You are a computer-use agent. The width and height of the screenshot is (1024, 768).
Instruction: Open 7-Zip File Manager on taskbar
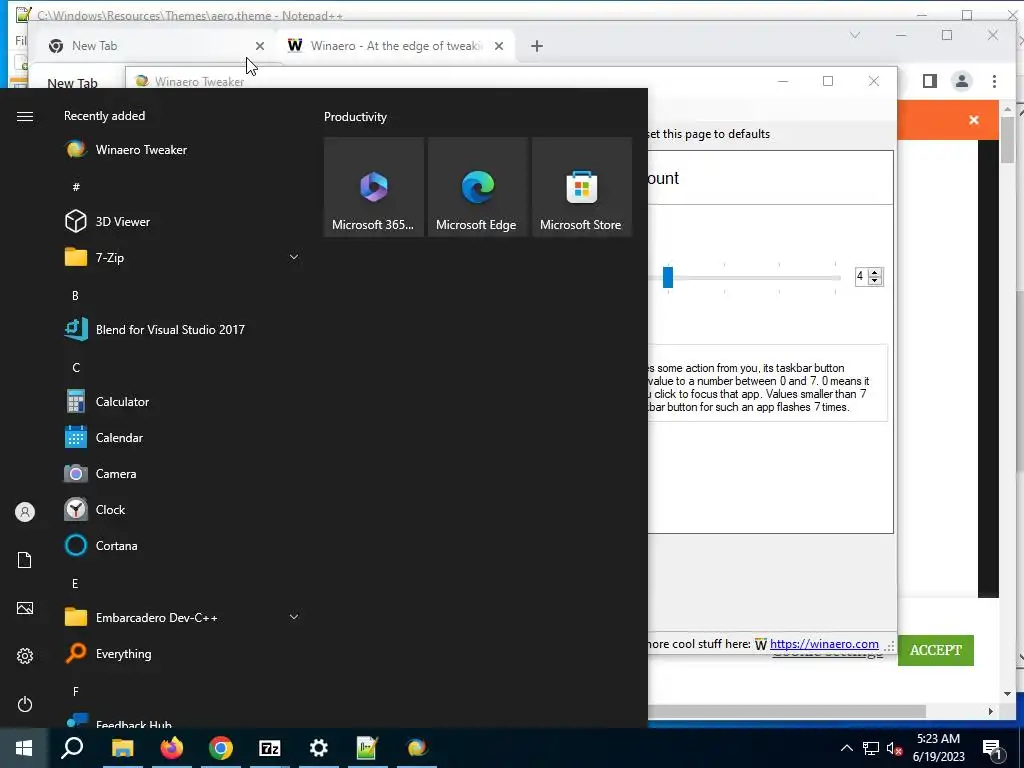270,748
